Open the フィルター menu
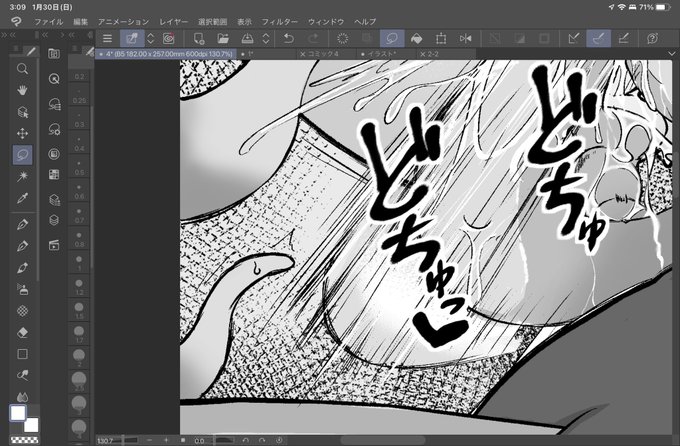The width and height of the screenshot is (680, 446). [279, 21]
